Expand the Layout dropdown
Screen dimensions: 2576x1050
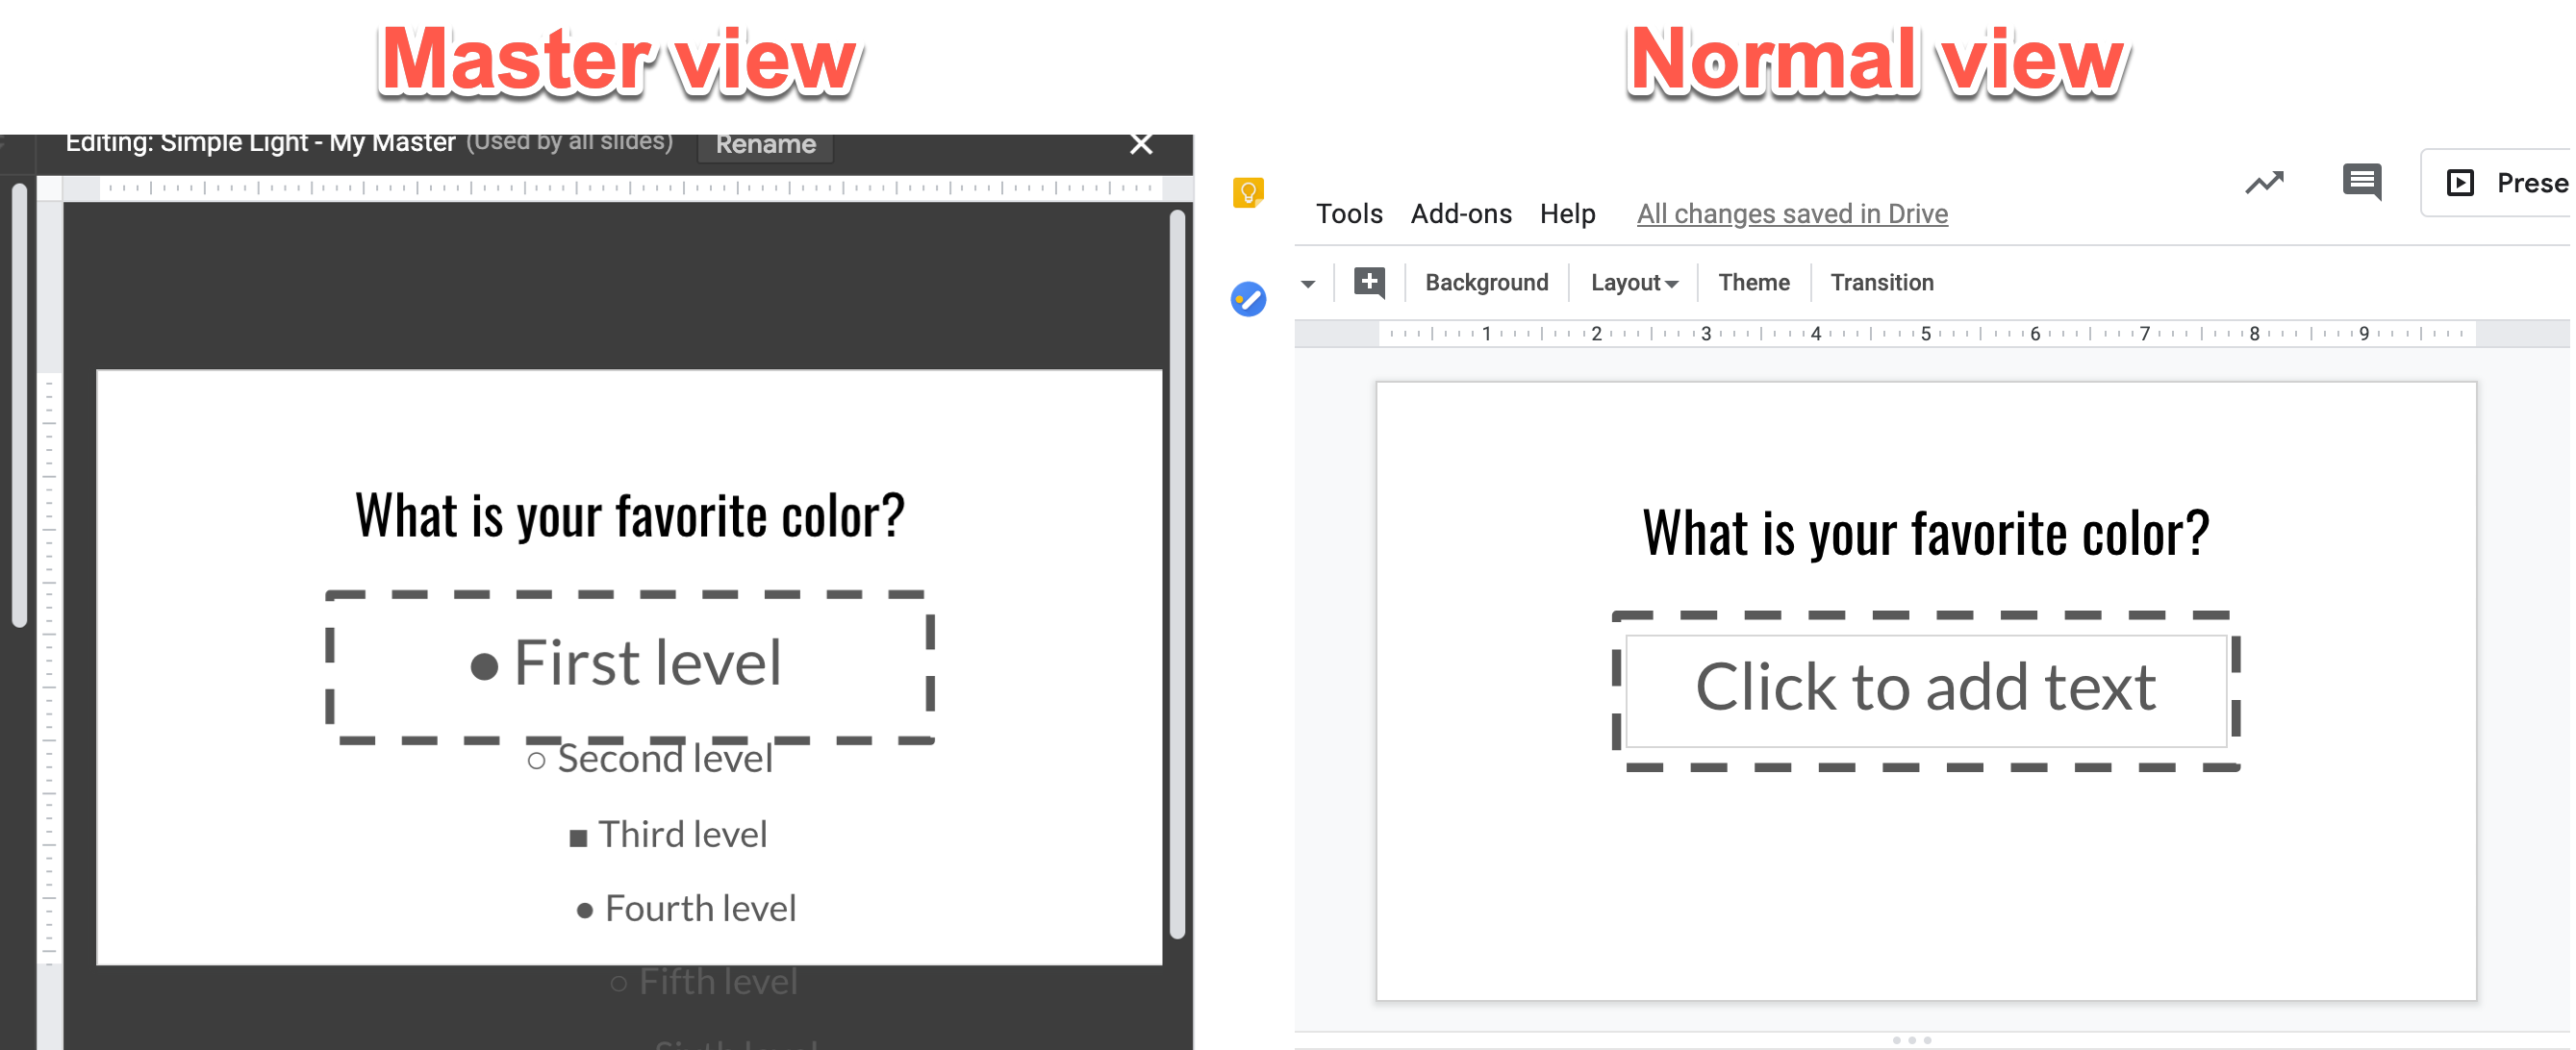pyautogui.click(x=1633, y=282)
